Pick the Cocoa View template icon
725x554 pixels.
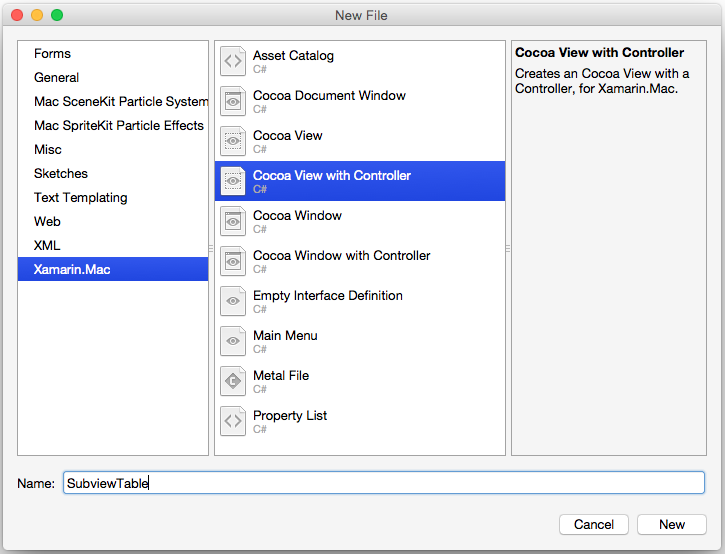point(233,141)
